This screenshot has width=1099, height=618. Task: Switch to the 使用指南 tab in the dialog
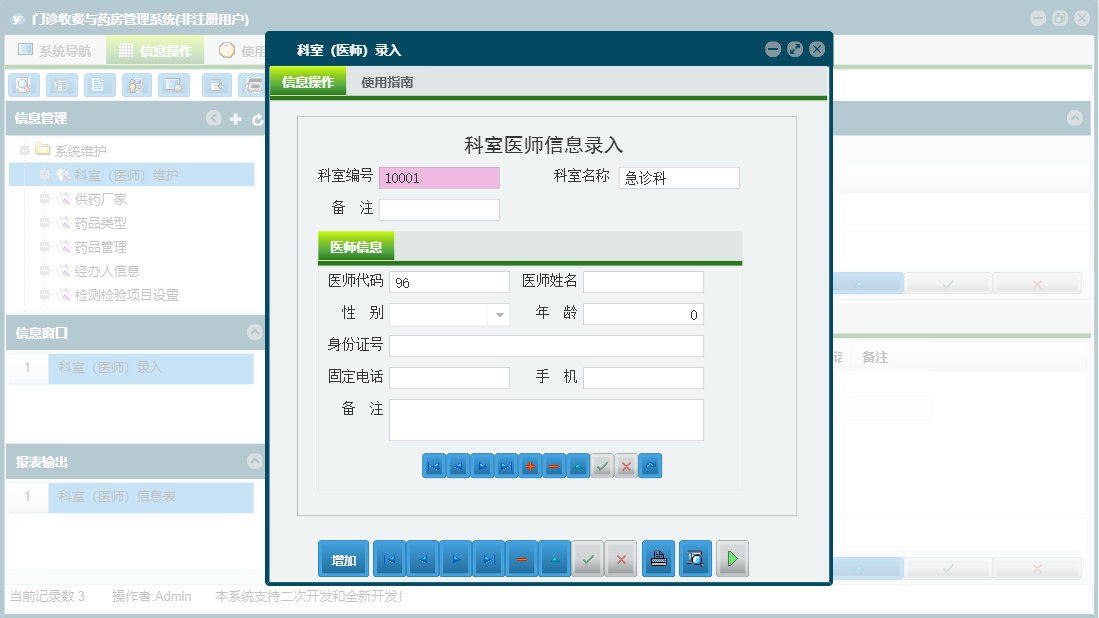click(388, 81)
